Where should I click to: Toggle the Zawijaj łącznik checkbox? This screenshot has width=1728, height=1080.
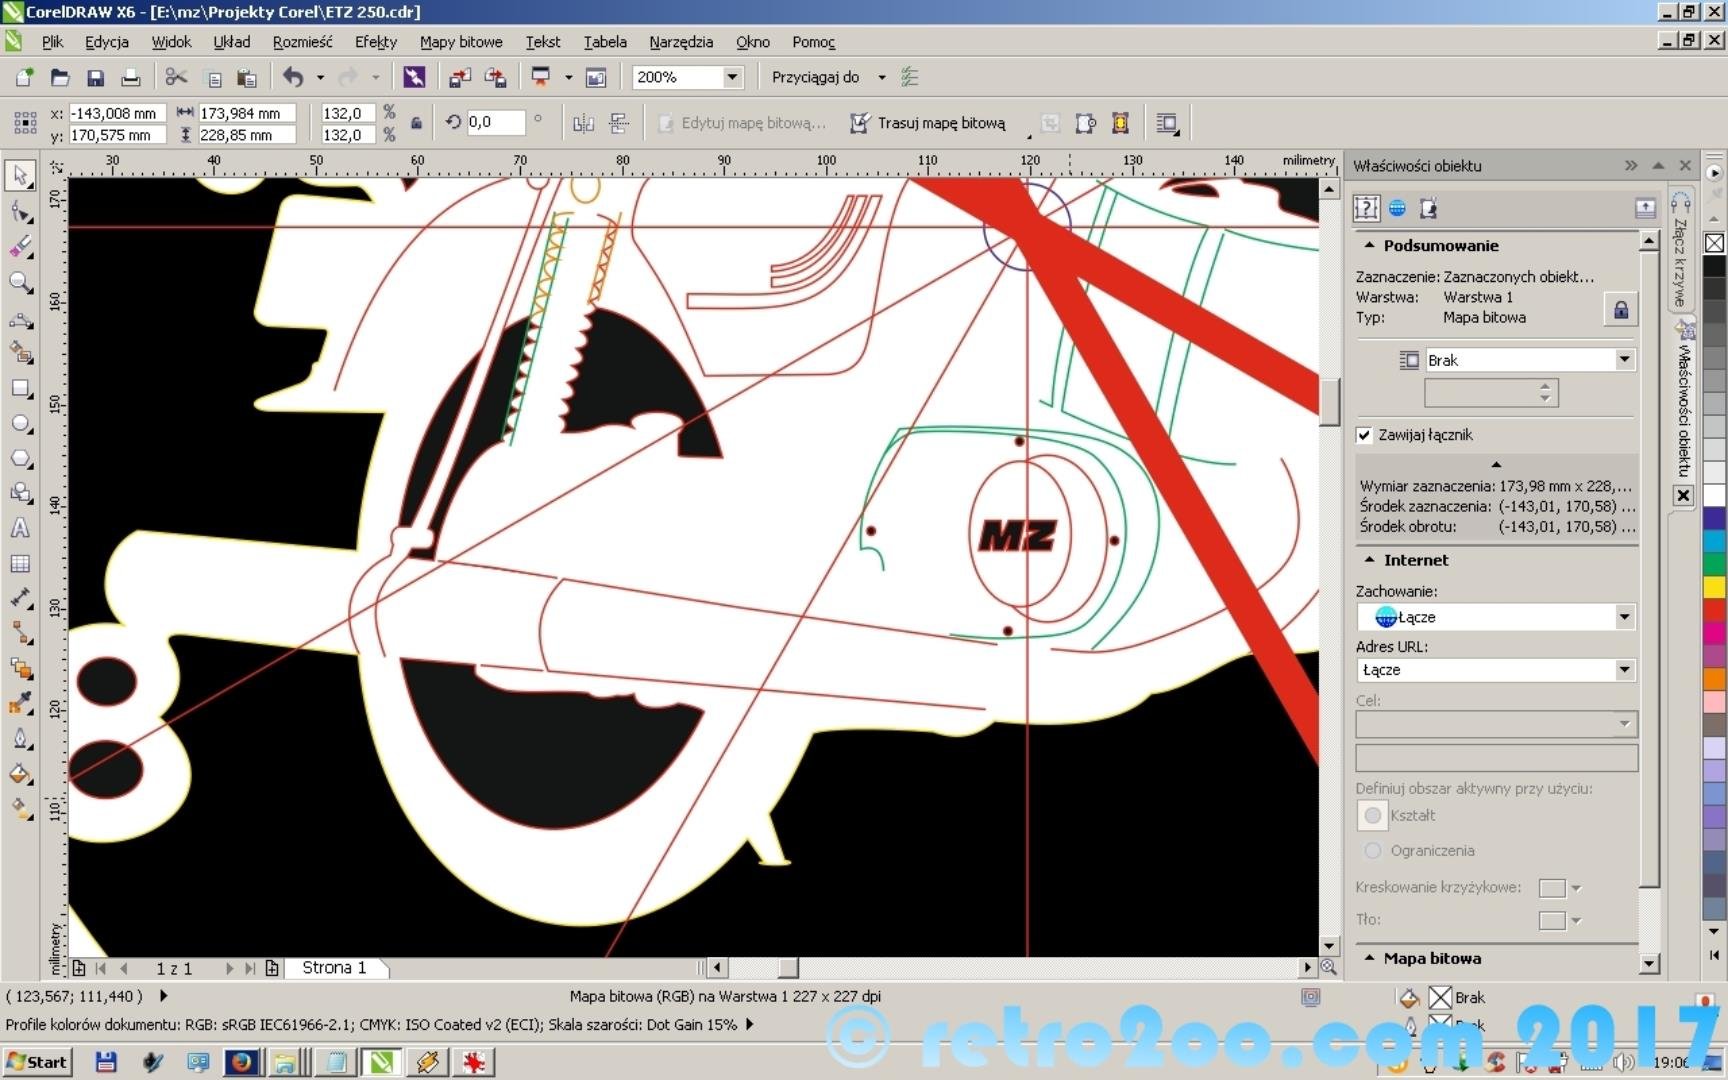[1364, 435]
